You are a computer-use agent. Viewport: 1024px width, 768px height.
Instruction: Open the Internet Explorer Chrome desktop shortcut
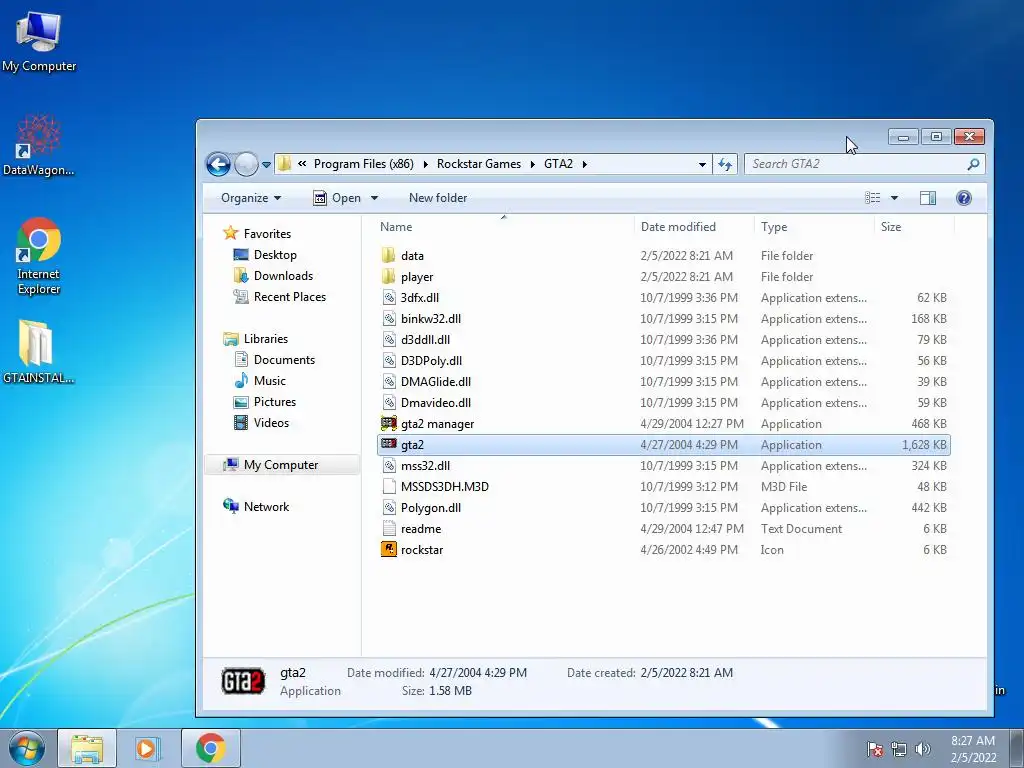(39, 257)
